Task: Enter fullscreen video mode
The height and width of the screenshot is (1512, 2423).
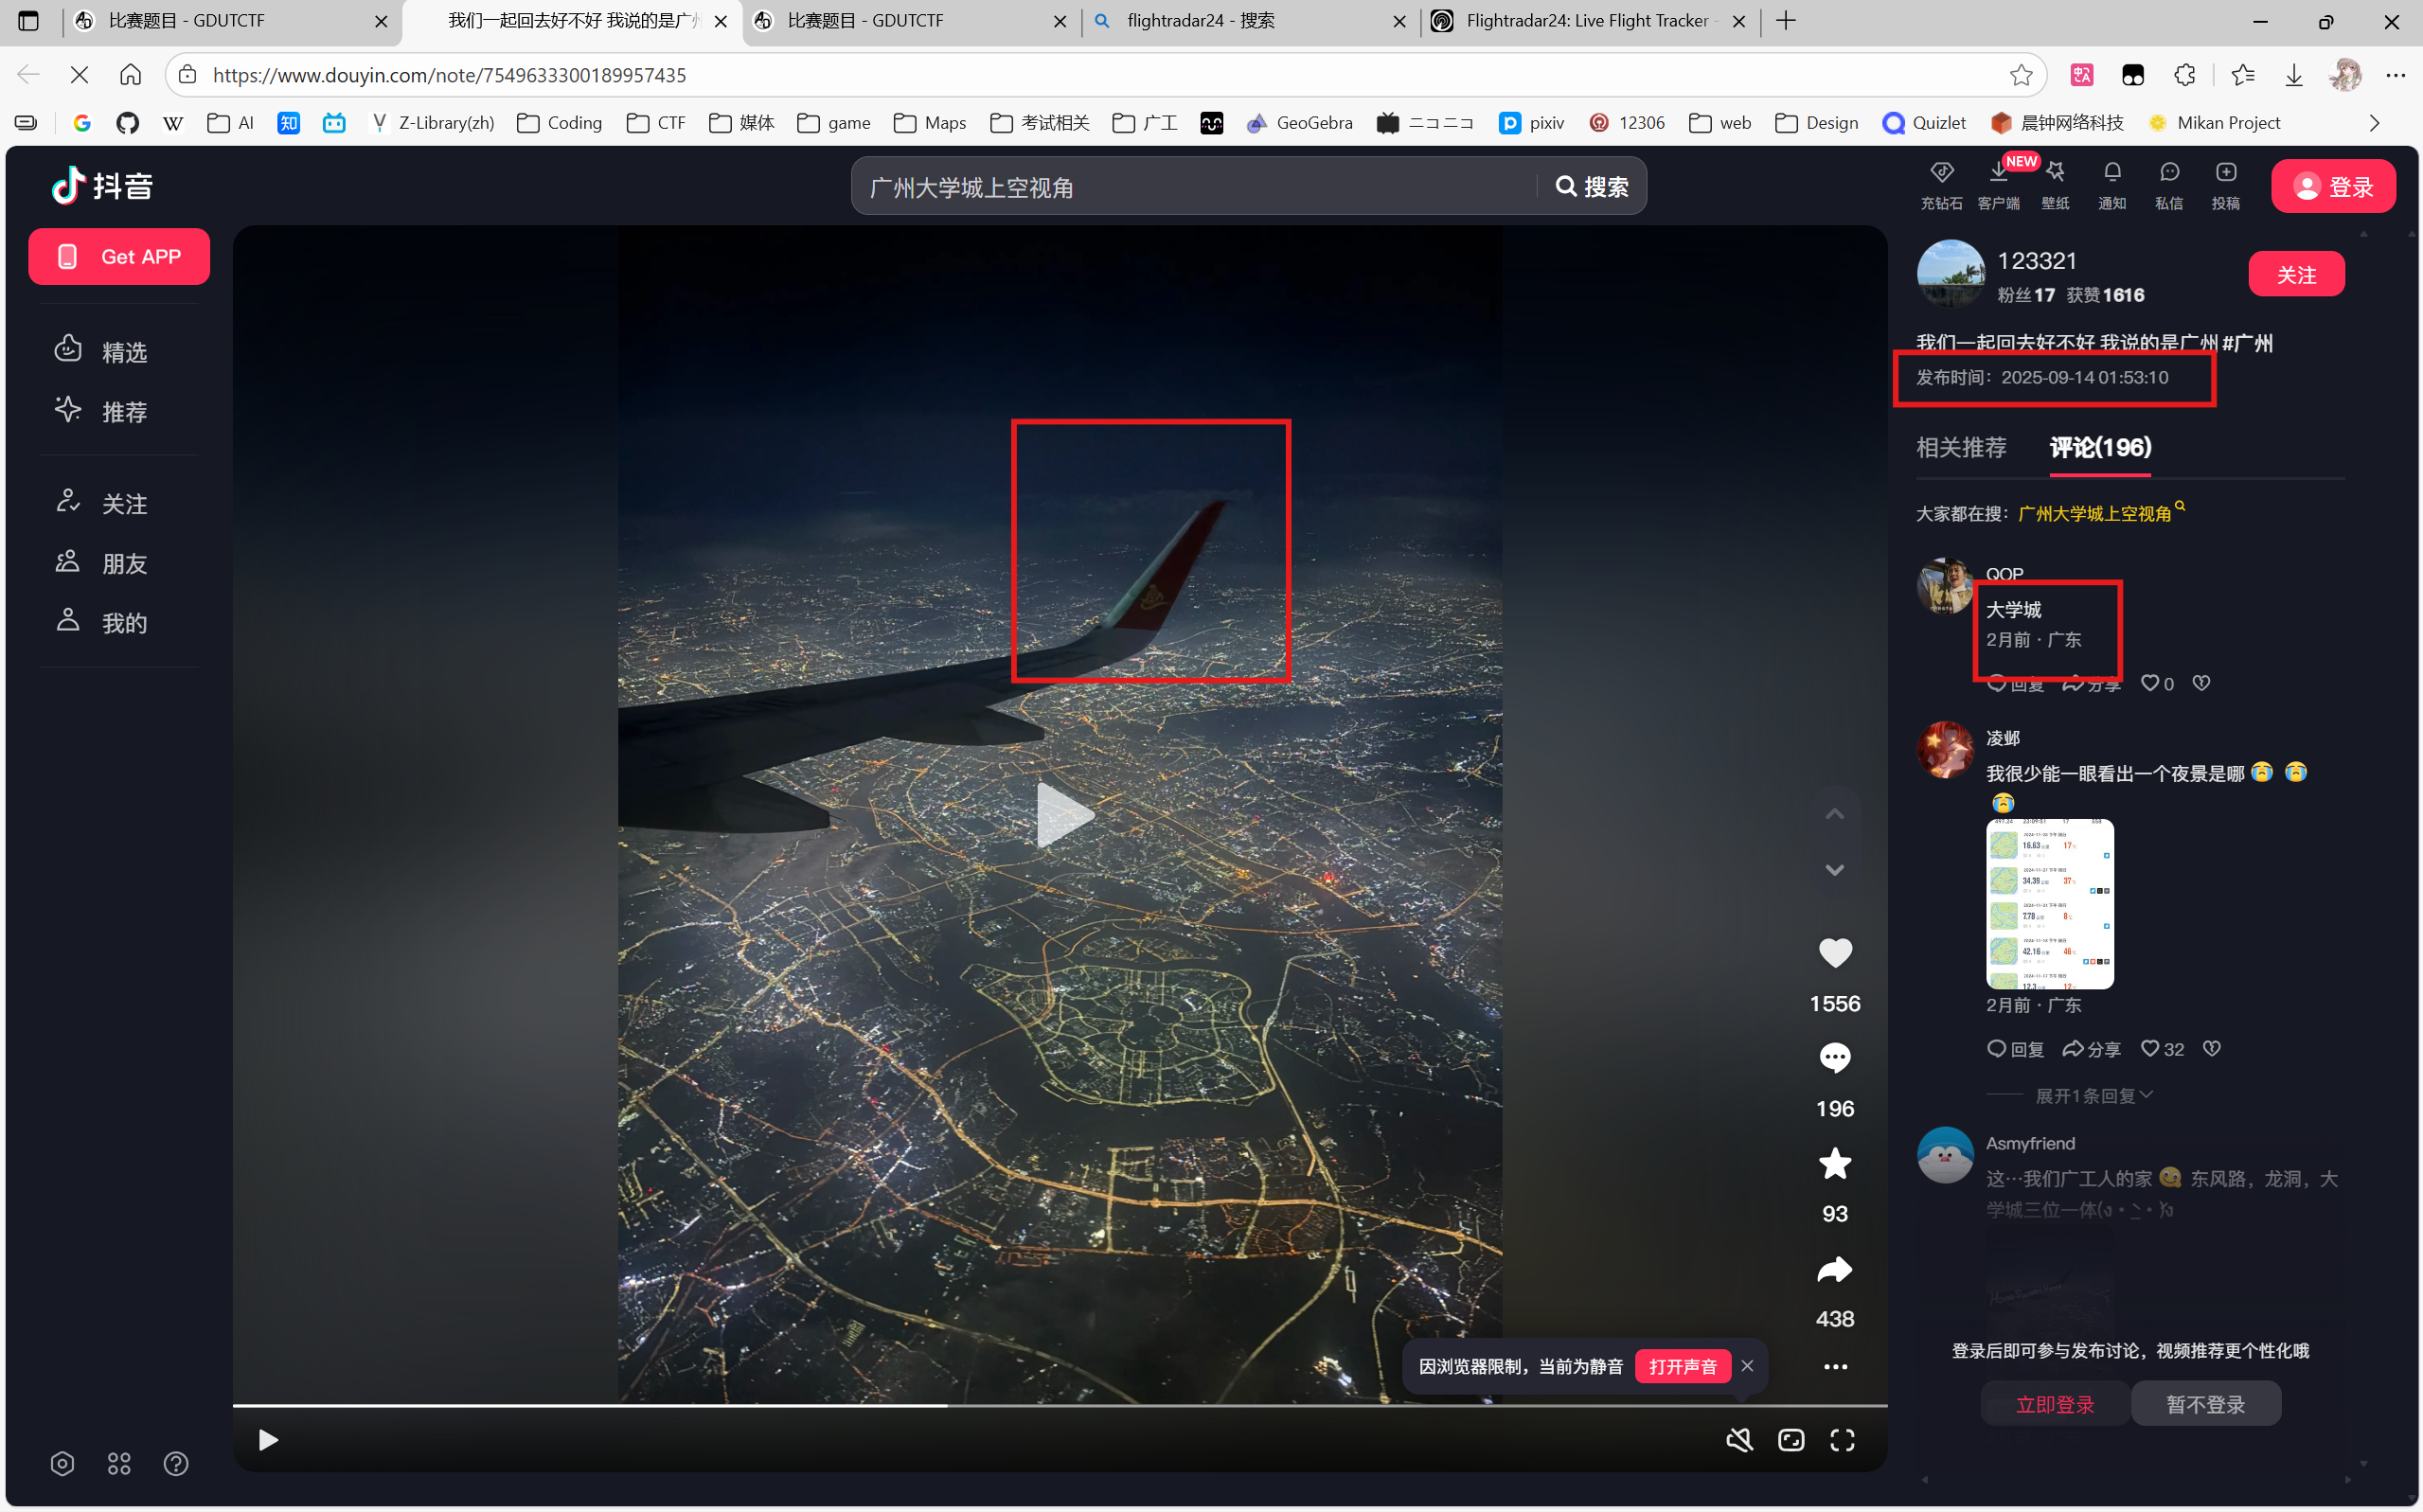Action: (1842, 1439)
